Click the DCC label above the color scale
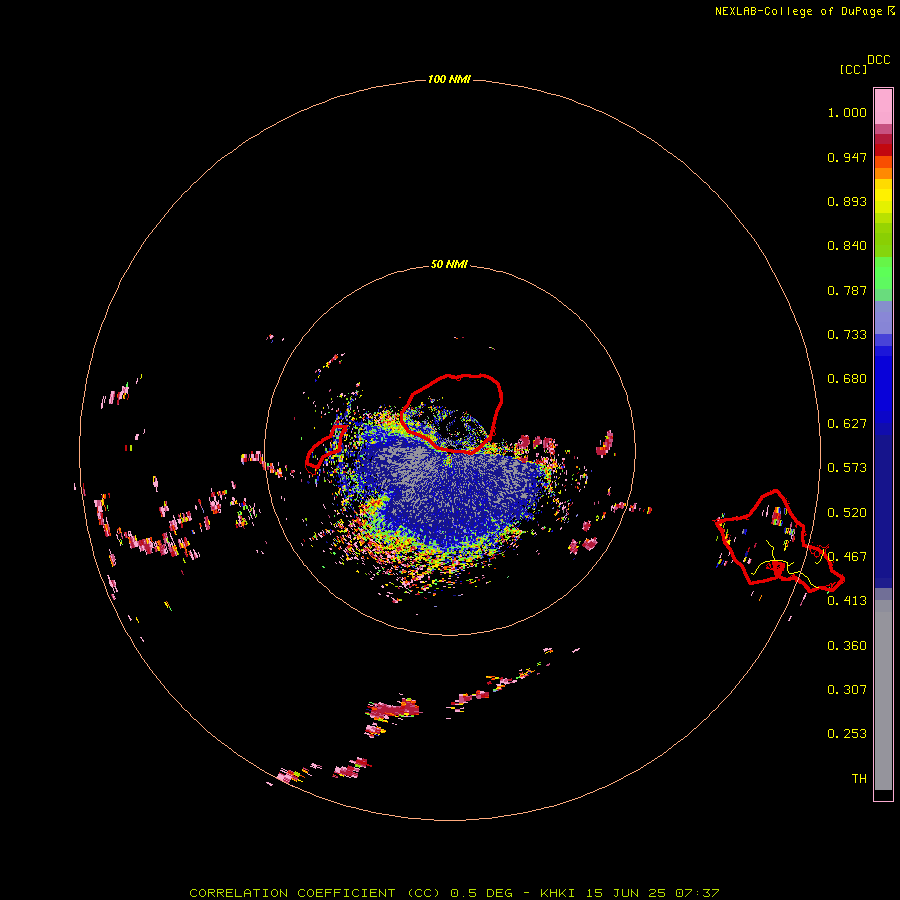Screen dimensions: 900x900 coord(879,60)
